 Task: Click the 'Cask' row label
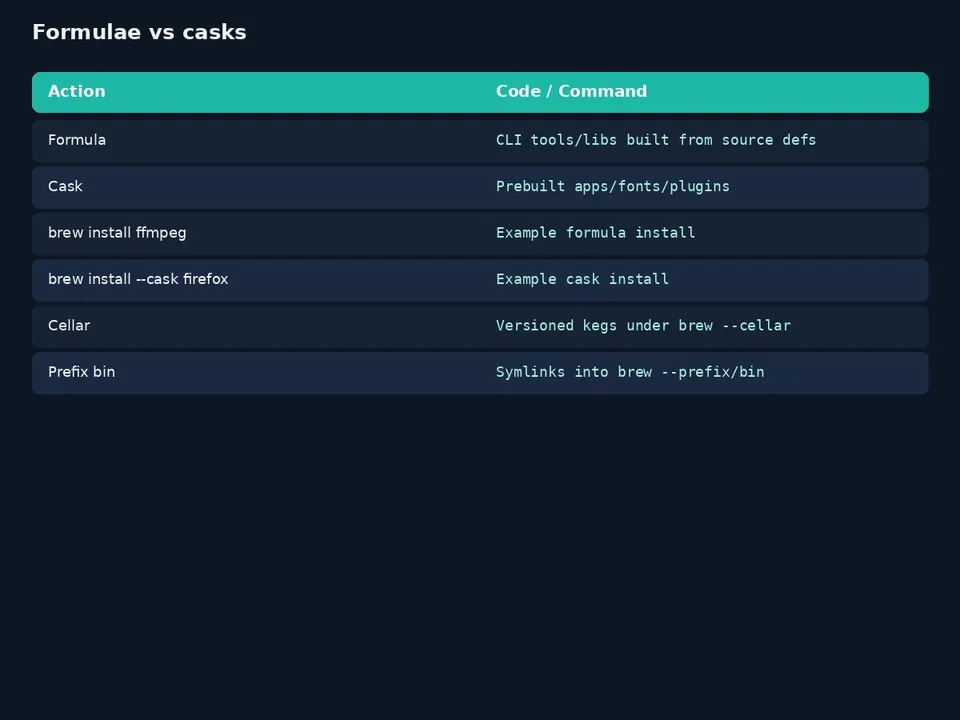tap(66, 187)
